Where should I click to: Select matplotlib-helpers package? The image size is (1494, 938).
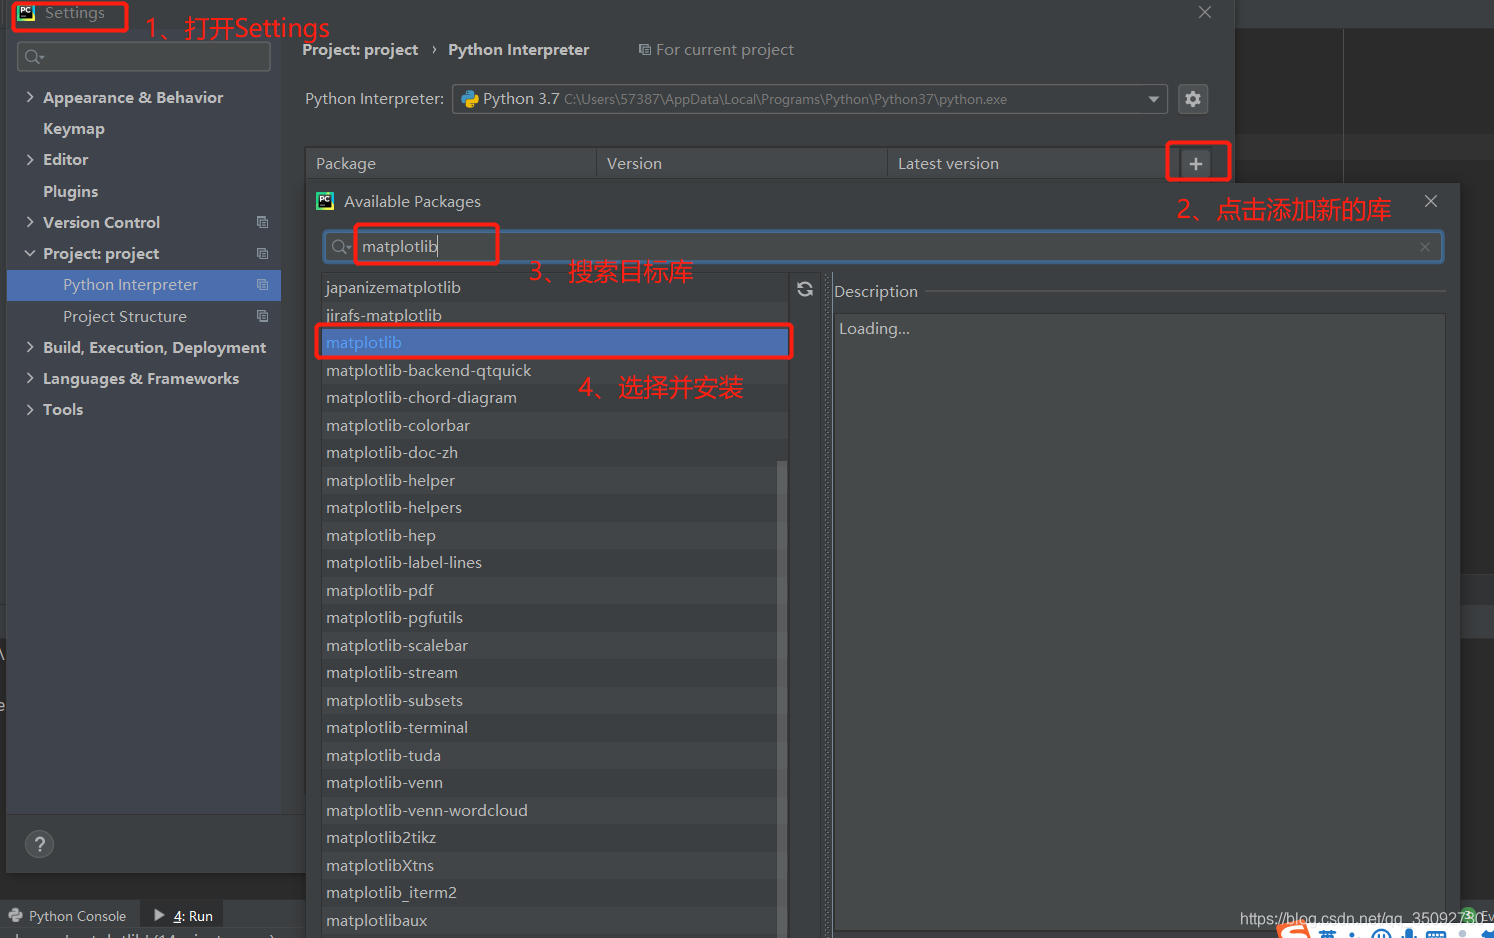click(550, 508)
